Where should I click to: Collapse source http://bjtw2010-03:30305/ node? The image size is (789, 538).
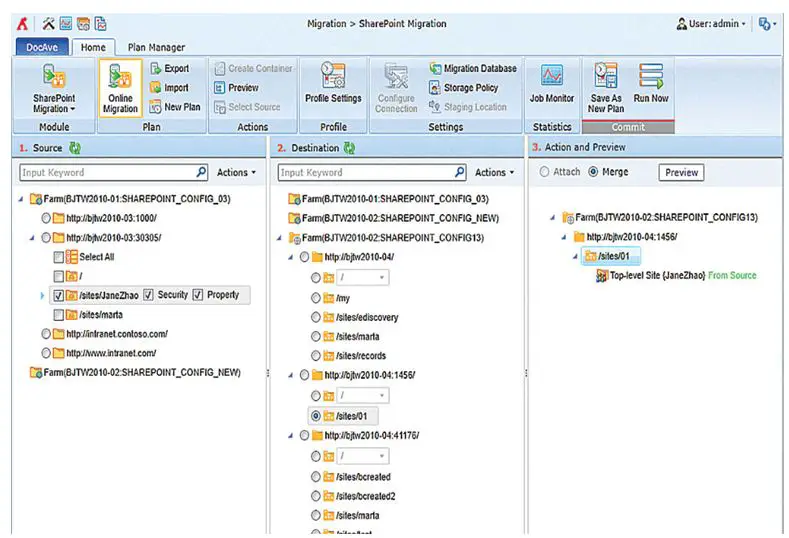click(32, 238)
